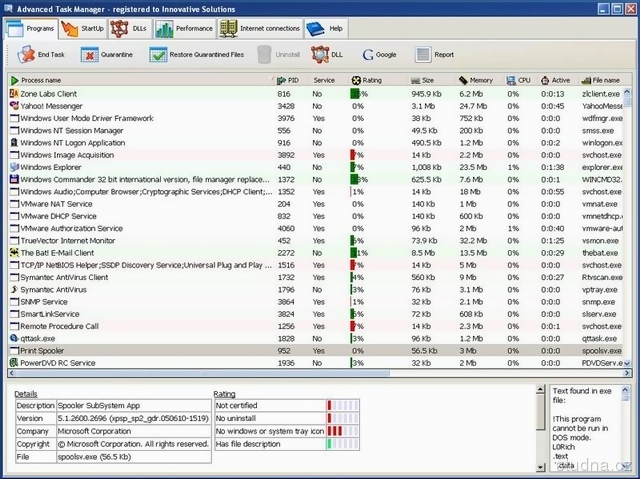
Task: Select The Bat! E-Mail Client process
Action: coord(62,253)
